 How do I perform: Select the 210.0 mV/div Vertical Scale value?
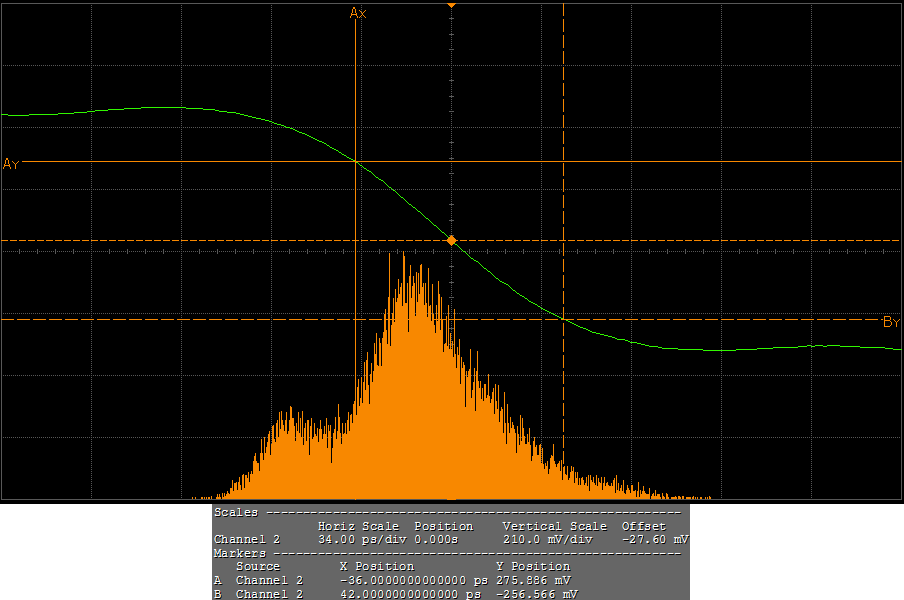(x=548, y=539)
